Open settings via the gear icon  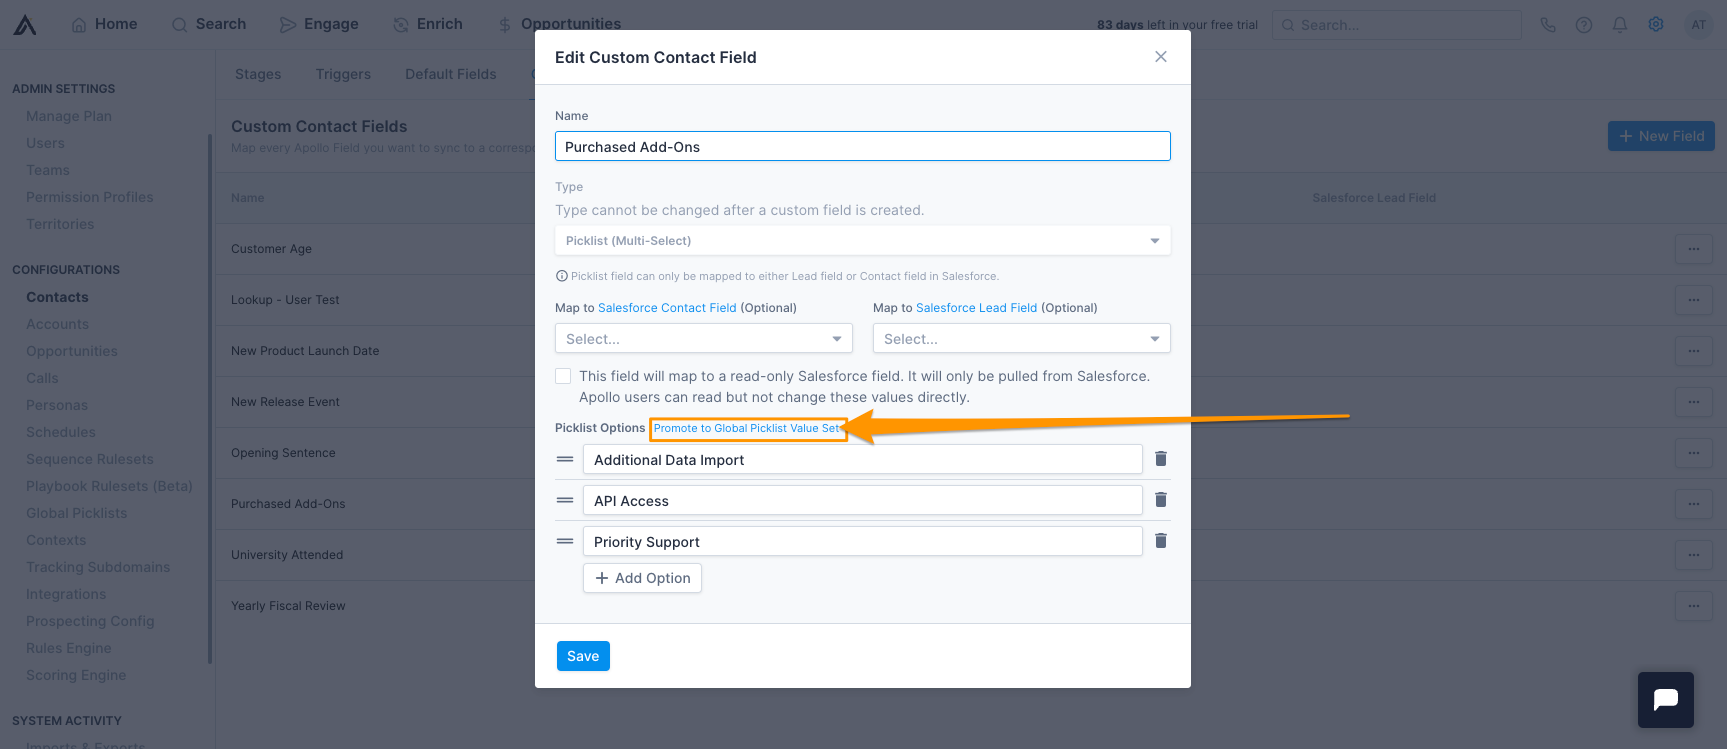coord(1656,24)
